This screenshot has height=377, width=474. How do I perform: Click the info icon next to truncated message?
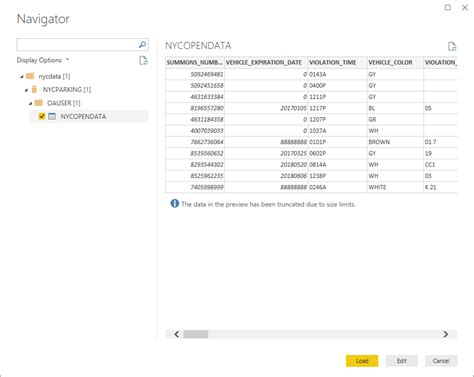pos(175,203)
